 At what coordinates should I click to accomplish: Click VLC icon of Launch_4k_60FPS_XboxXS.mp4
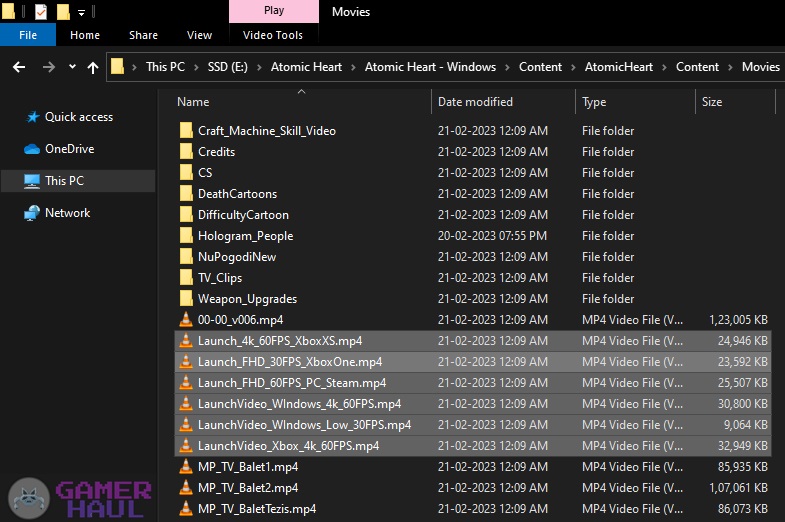point(186,340)
